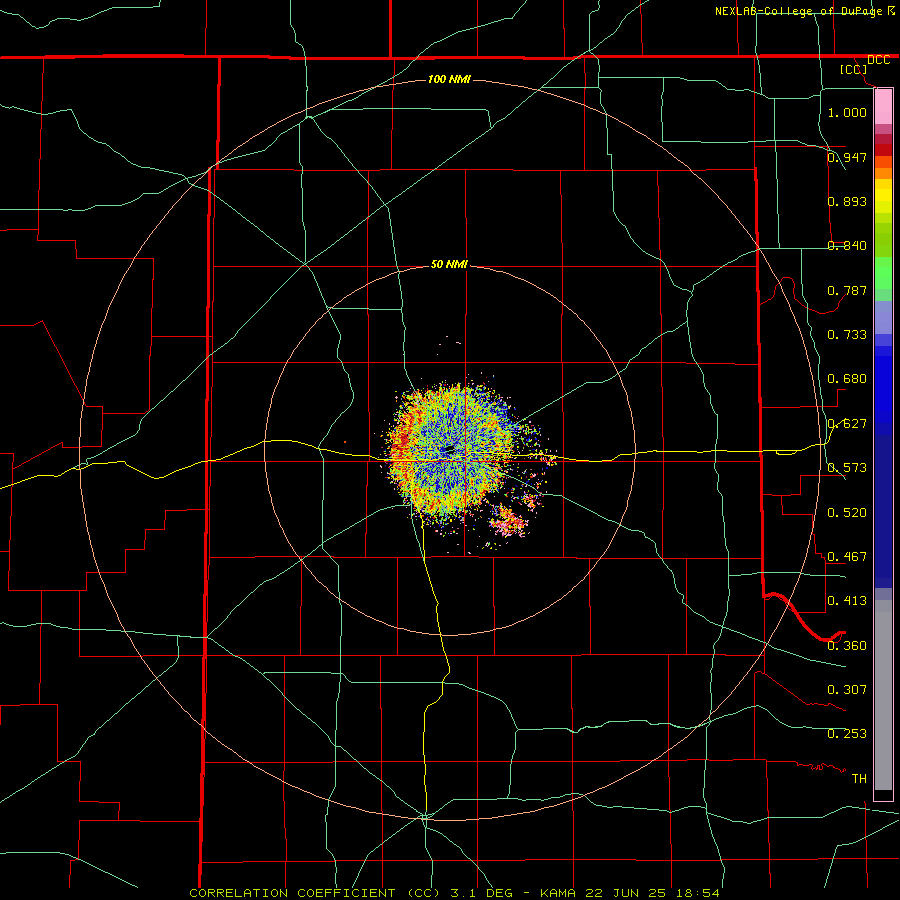
Task: Click the 0.520 scale value
Action: tap(847, 513)
